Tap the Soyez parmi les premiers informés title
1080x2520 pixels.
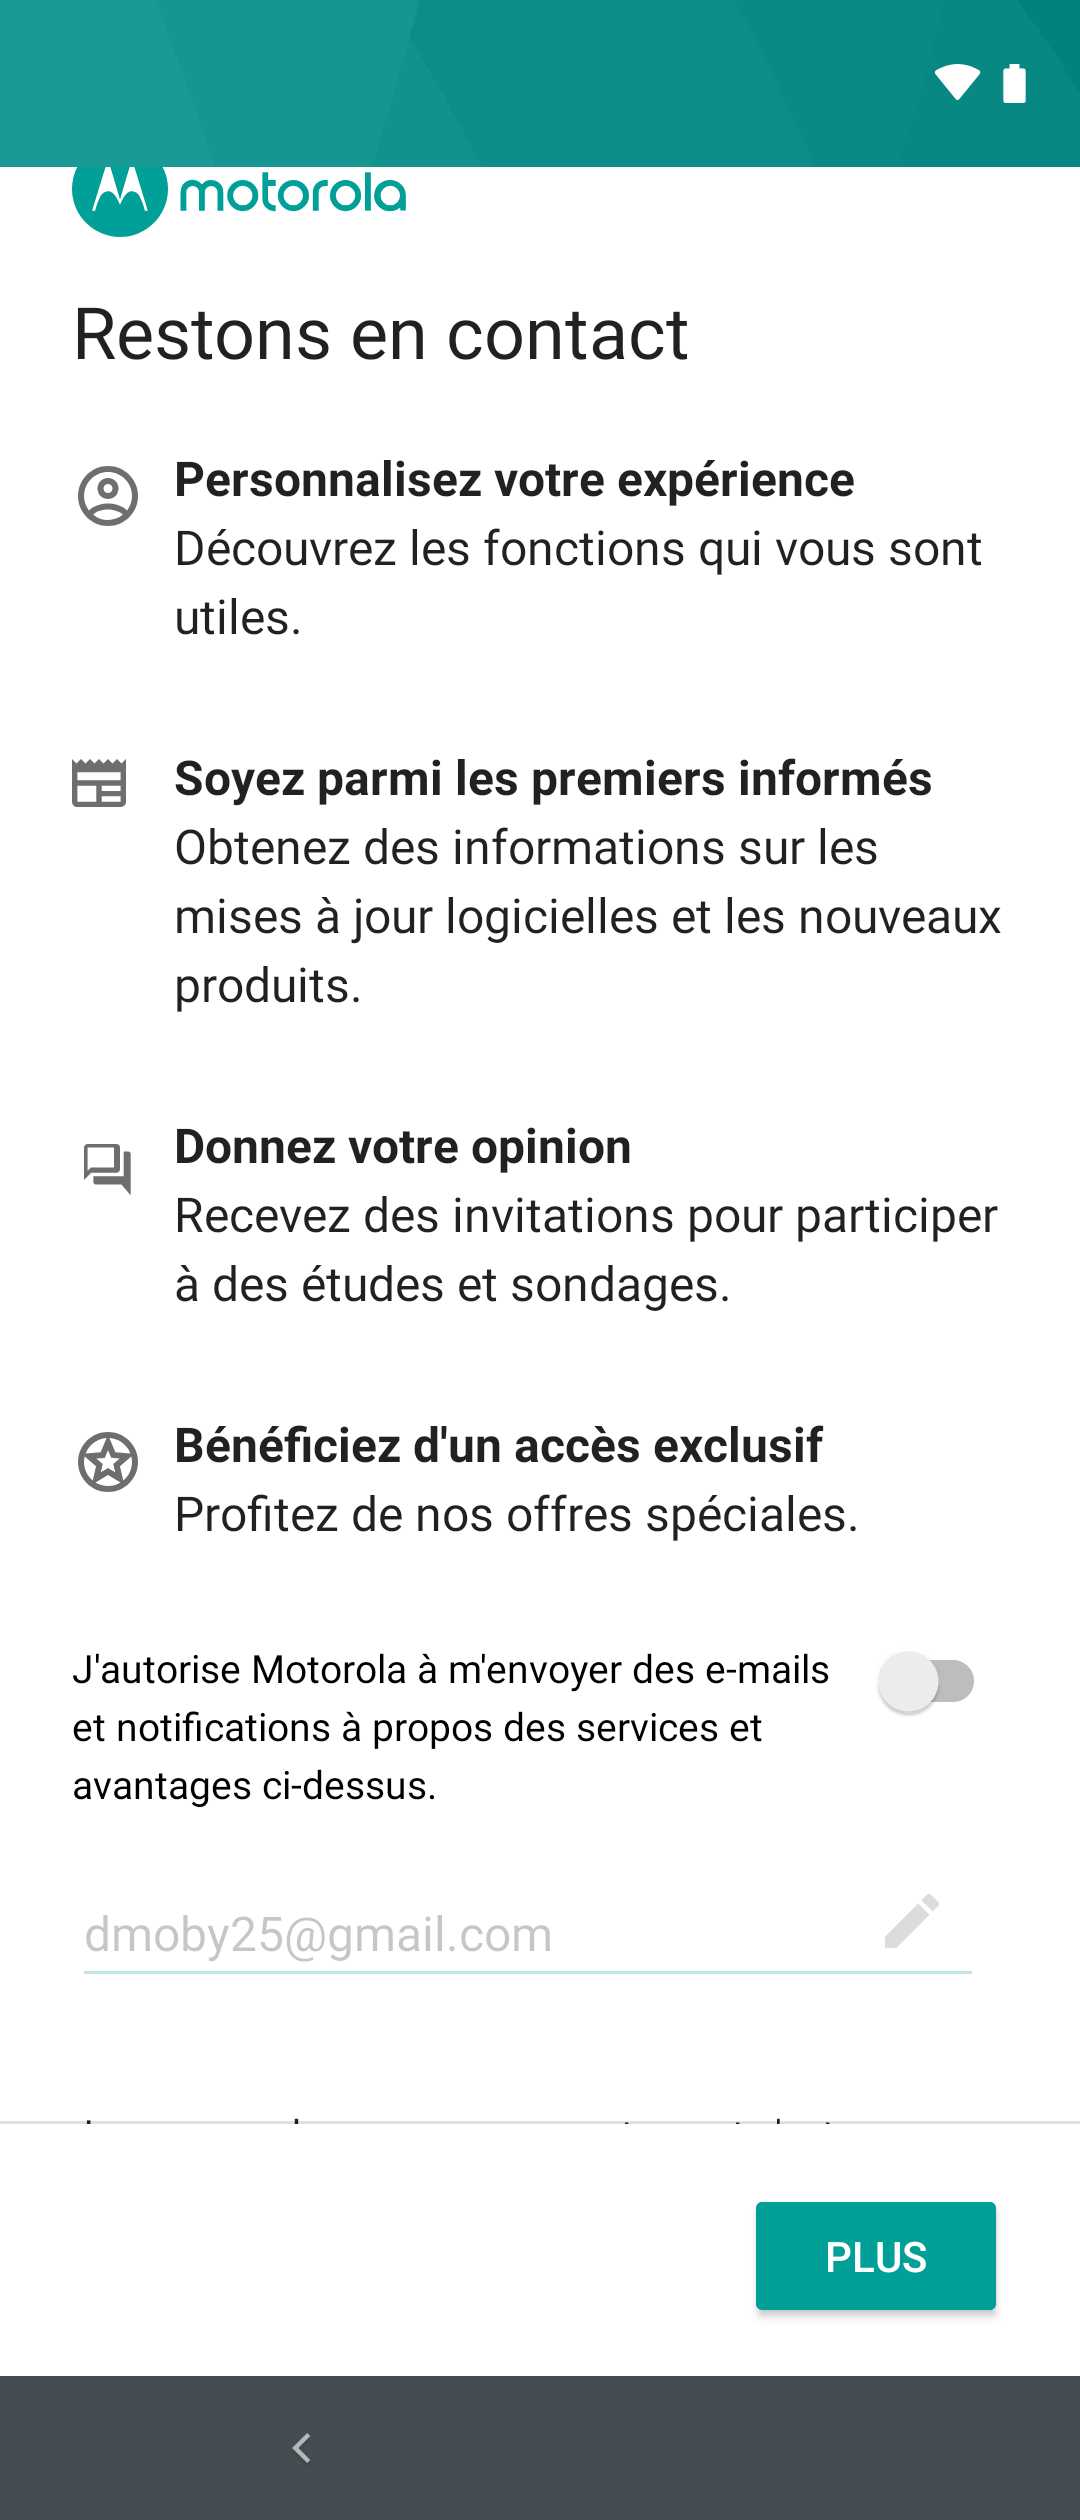553,779
